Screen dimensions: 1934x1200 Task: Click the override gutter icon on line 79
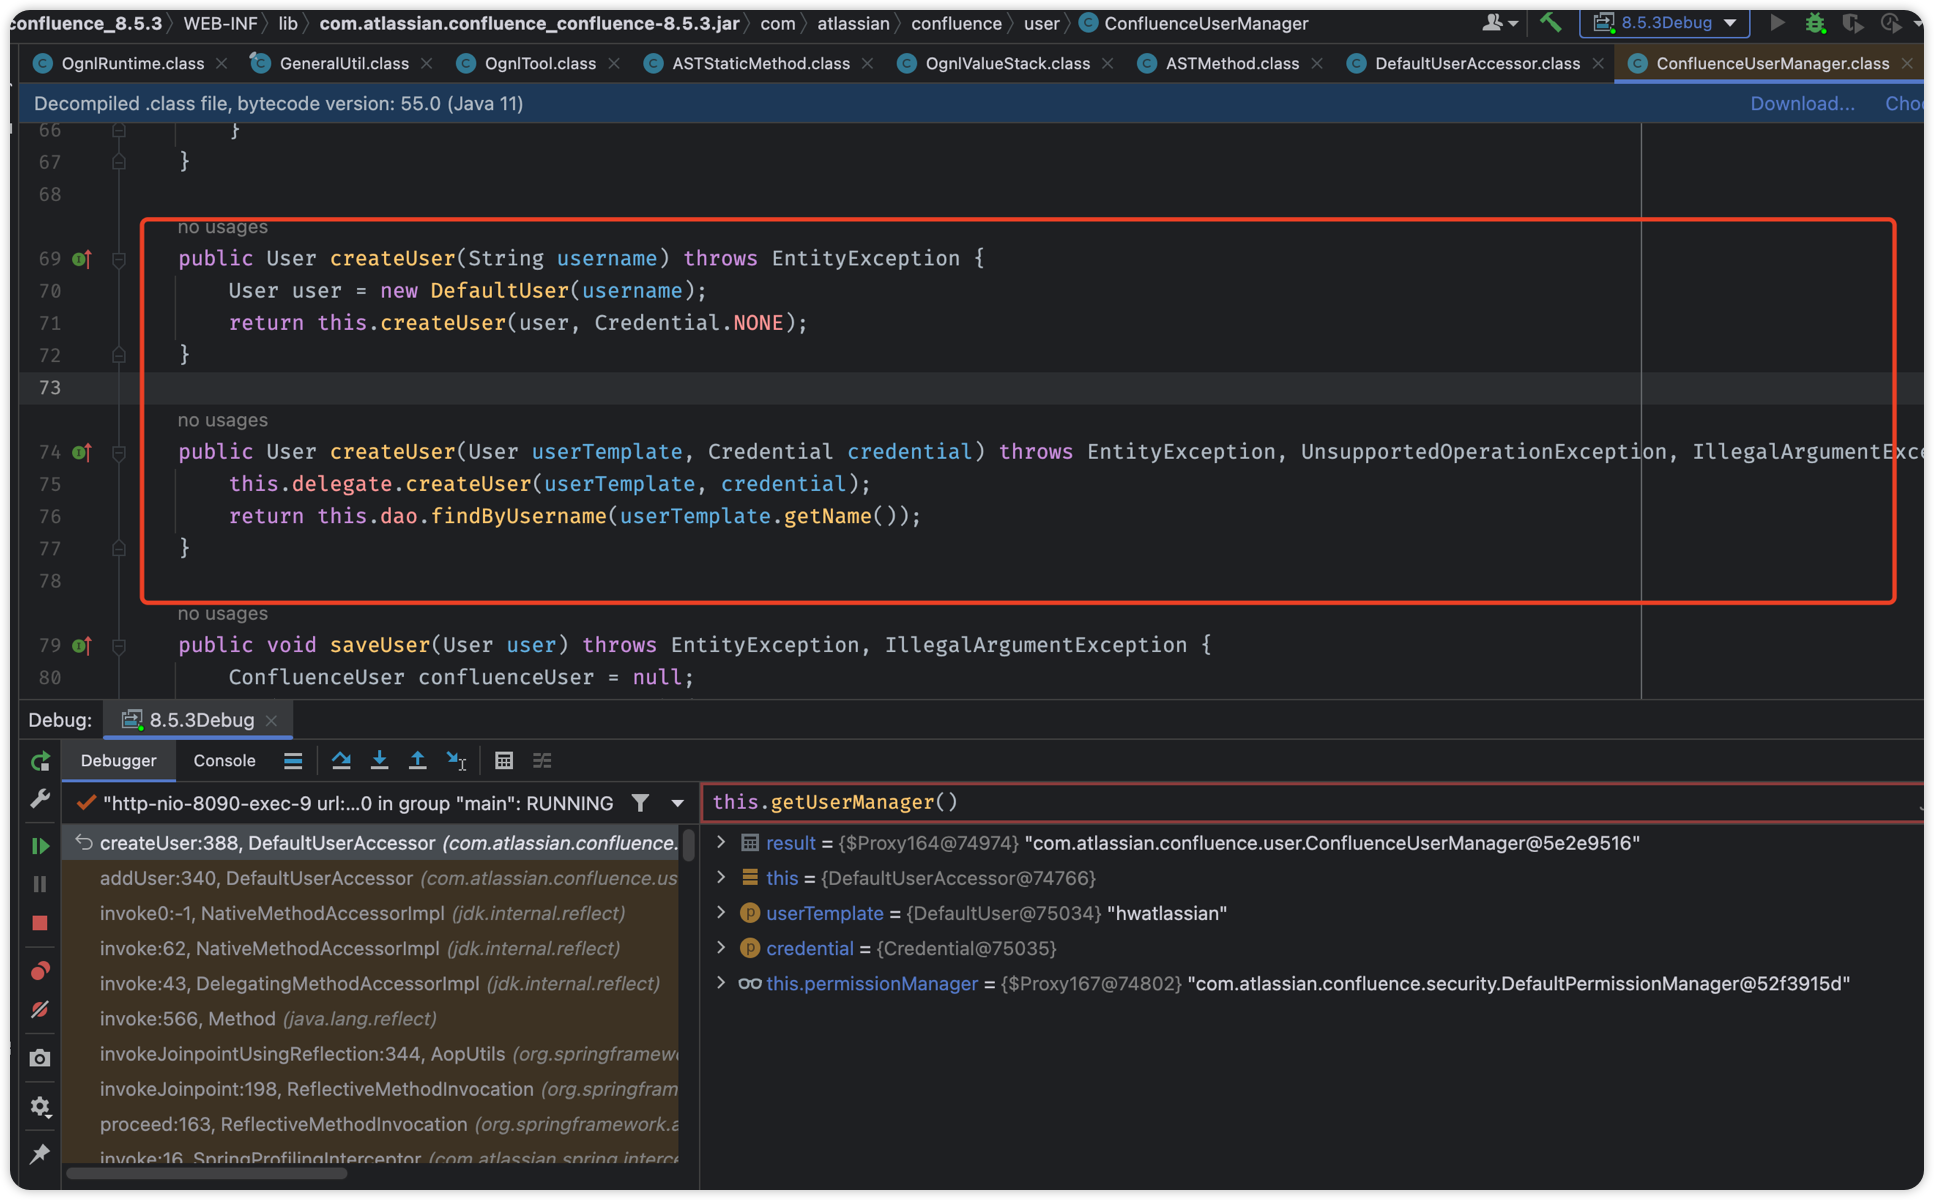[82, 645]
